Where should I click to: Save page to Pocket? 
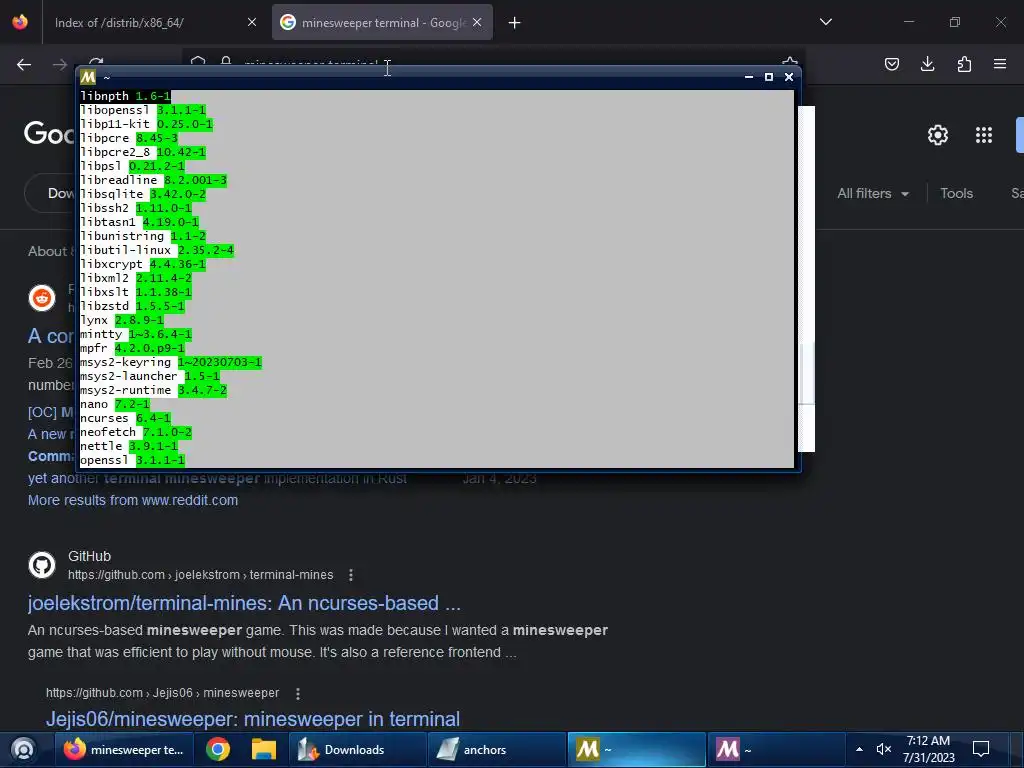892,64
